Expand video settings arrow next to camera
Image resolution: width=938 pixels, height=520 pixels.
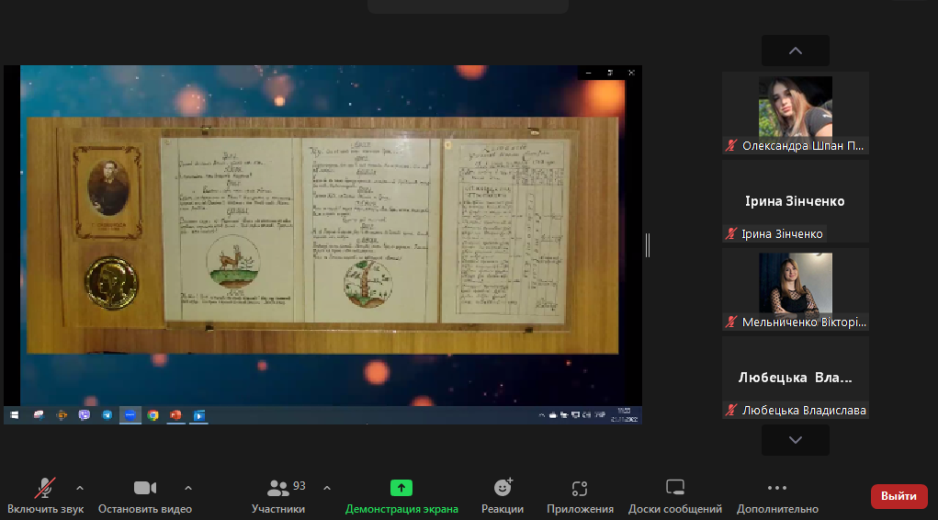pyautogui.click(x=188, y=488)
